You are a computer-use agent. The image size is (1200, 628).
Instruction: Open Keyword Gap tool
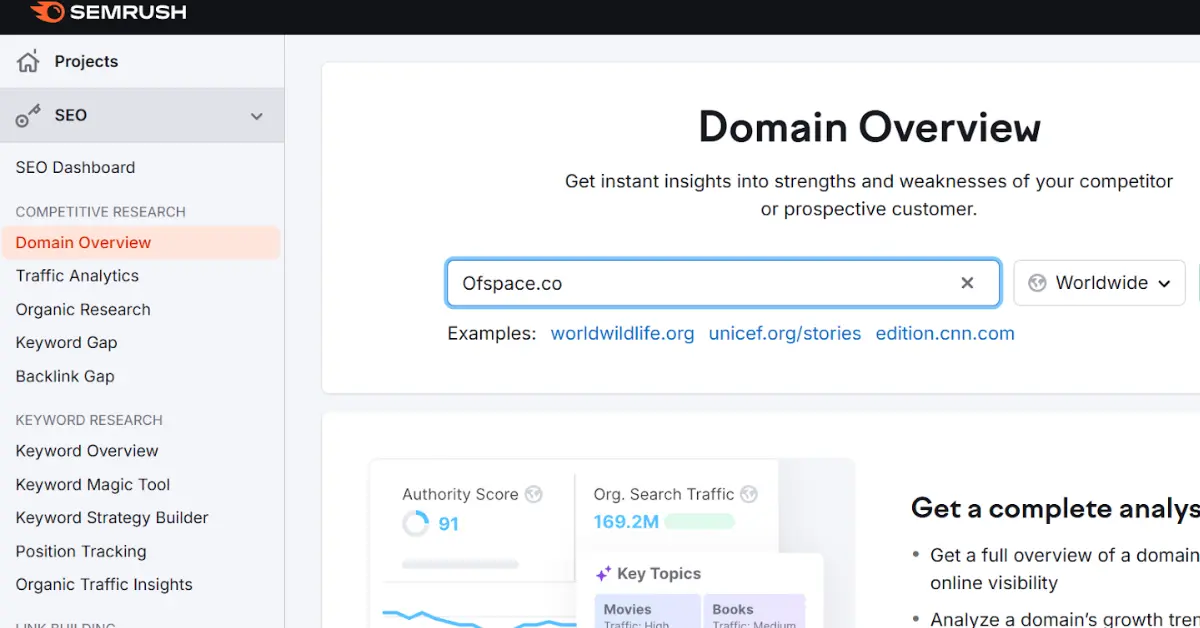[x=66, y=343]
